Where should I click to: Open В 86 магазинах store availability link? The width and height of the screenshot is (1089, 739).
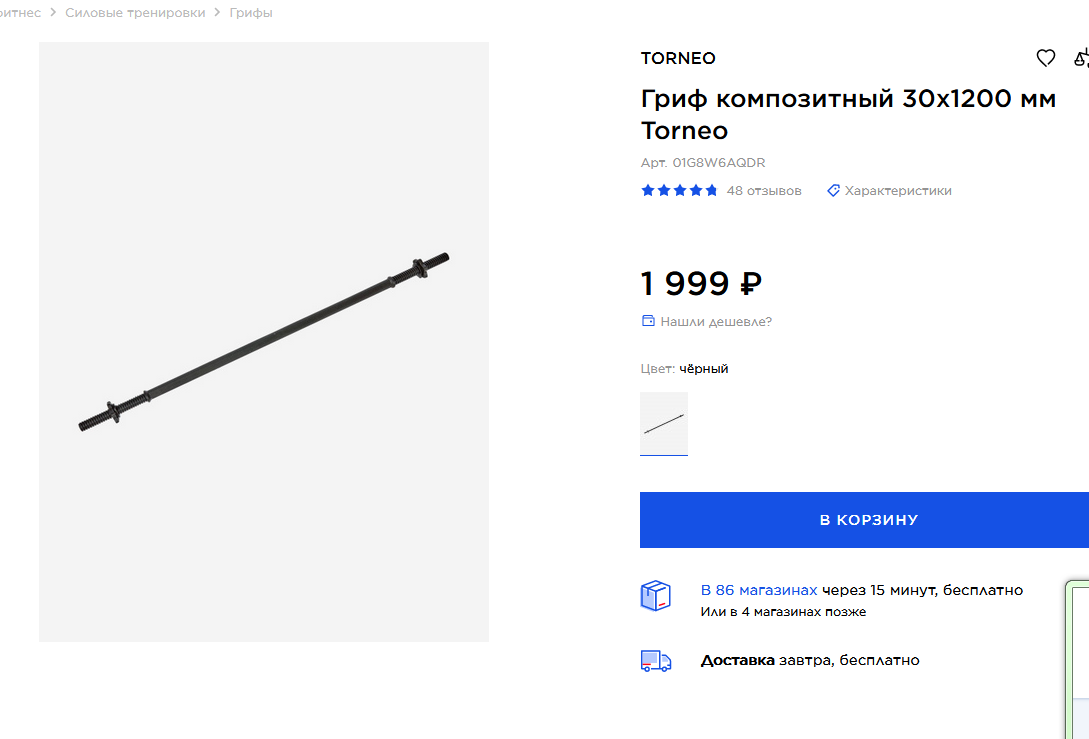coord(758,590)
